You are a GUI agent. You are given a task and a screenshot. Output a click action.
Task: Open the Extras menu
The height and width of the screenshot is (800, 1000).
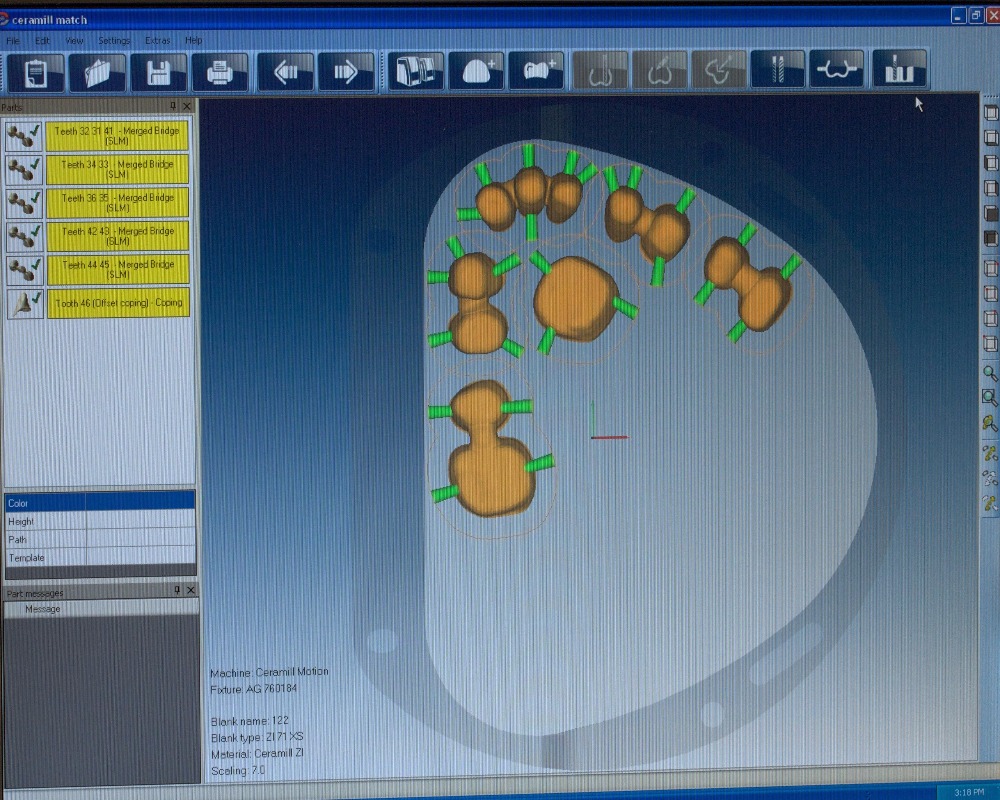click(x=157, y=41)
